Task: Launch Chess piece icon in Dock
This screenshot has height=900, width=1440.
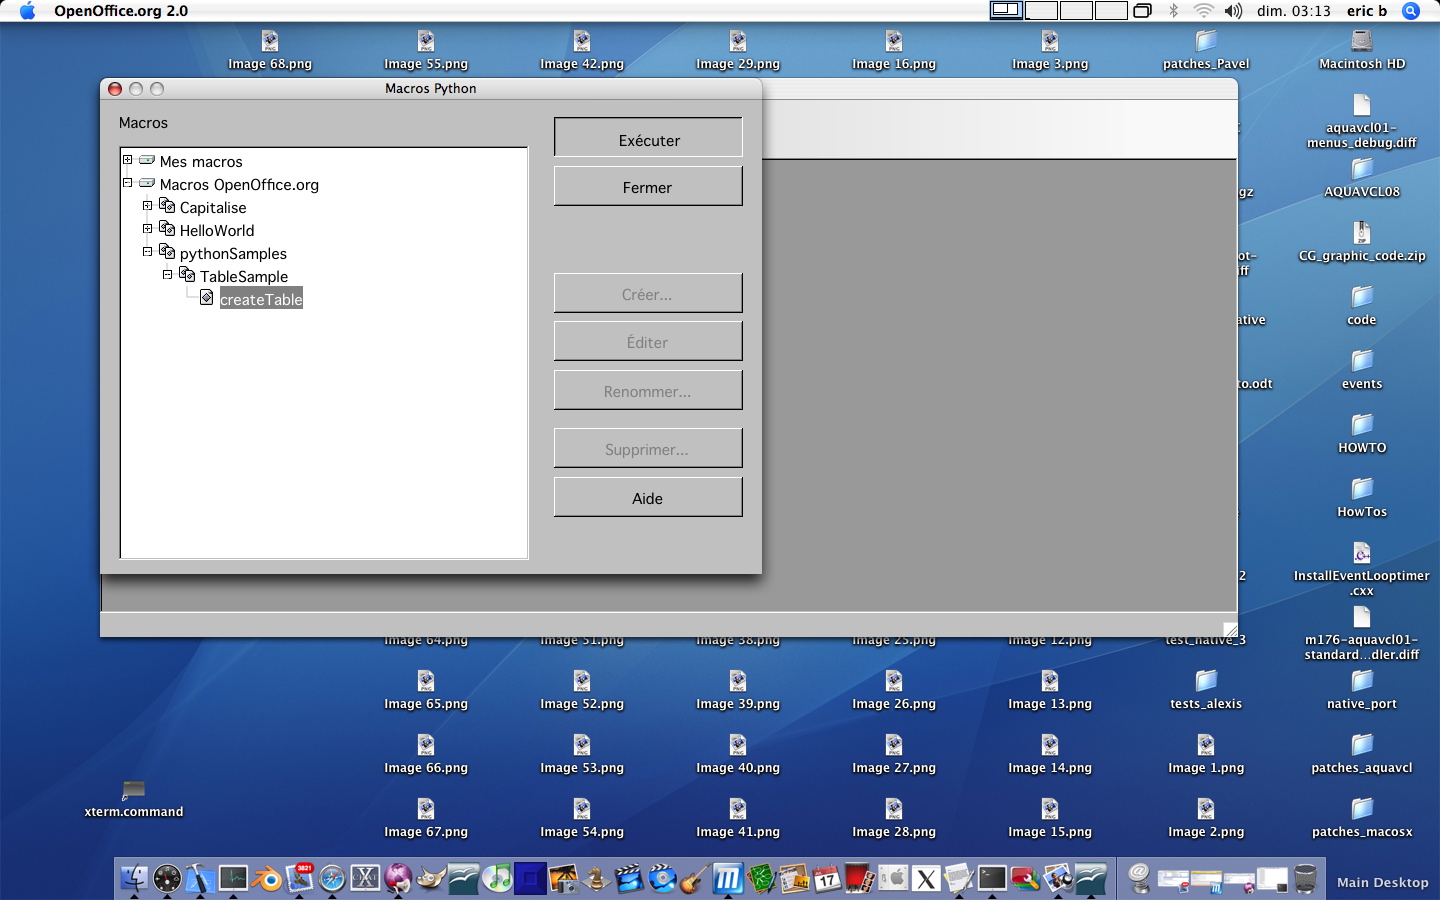Action: 596,879
